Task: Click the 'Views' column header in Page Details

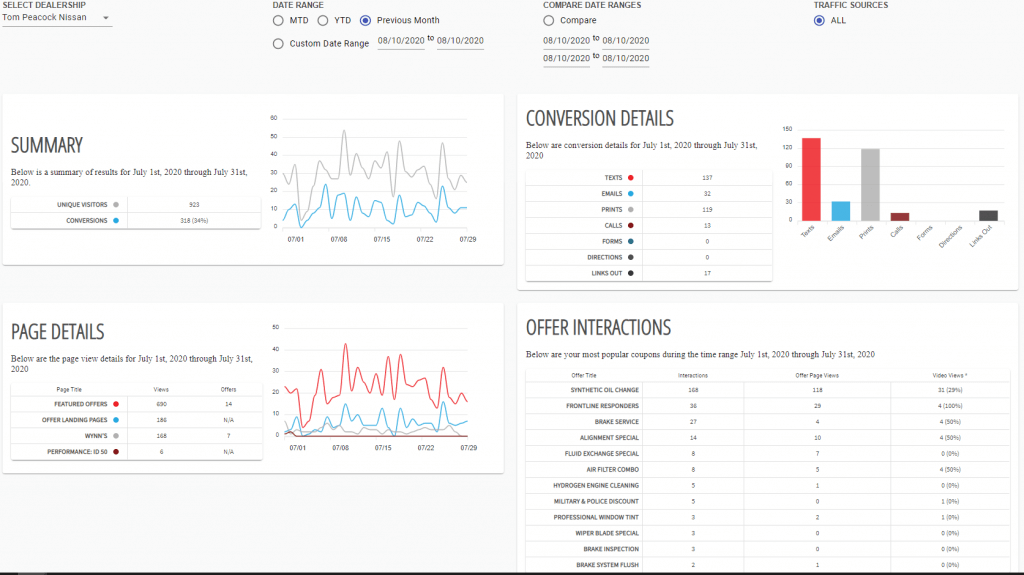Action: tap(161, 389)
